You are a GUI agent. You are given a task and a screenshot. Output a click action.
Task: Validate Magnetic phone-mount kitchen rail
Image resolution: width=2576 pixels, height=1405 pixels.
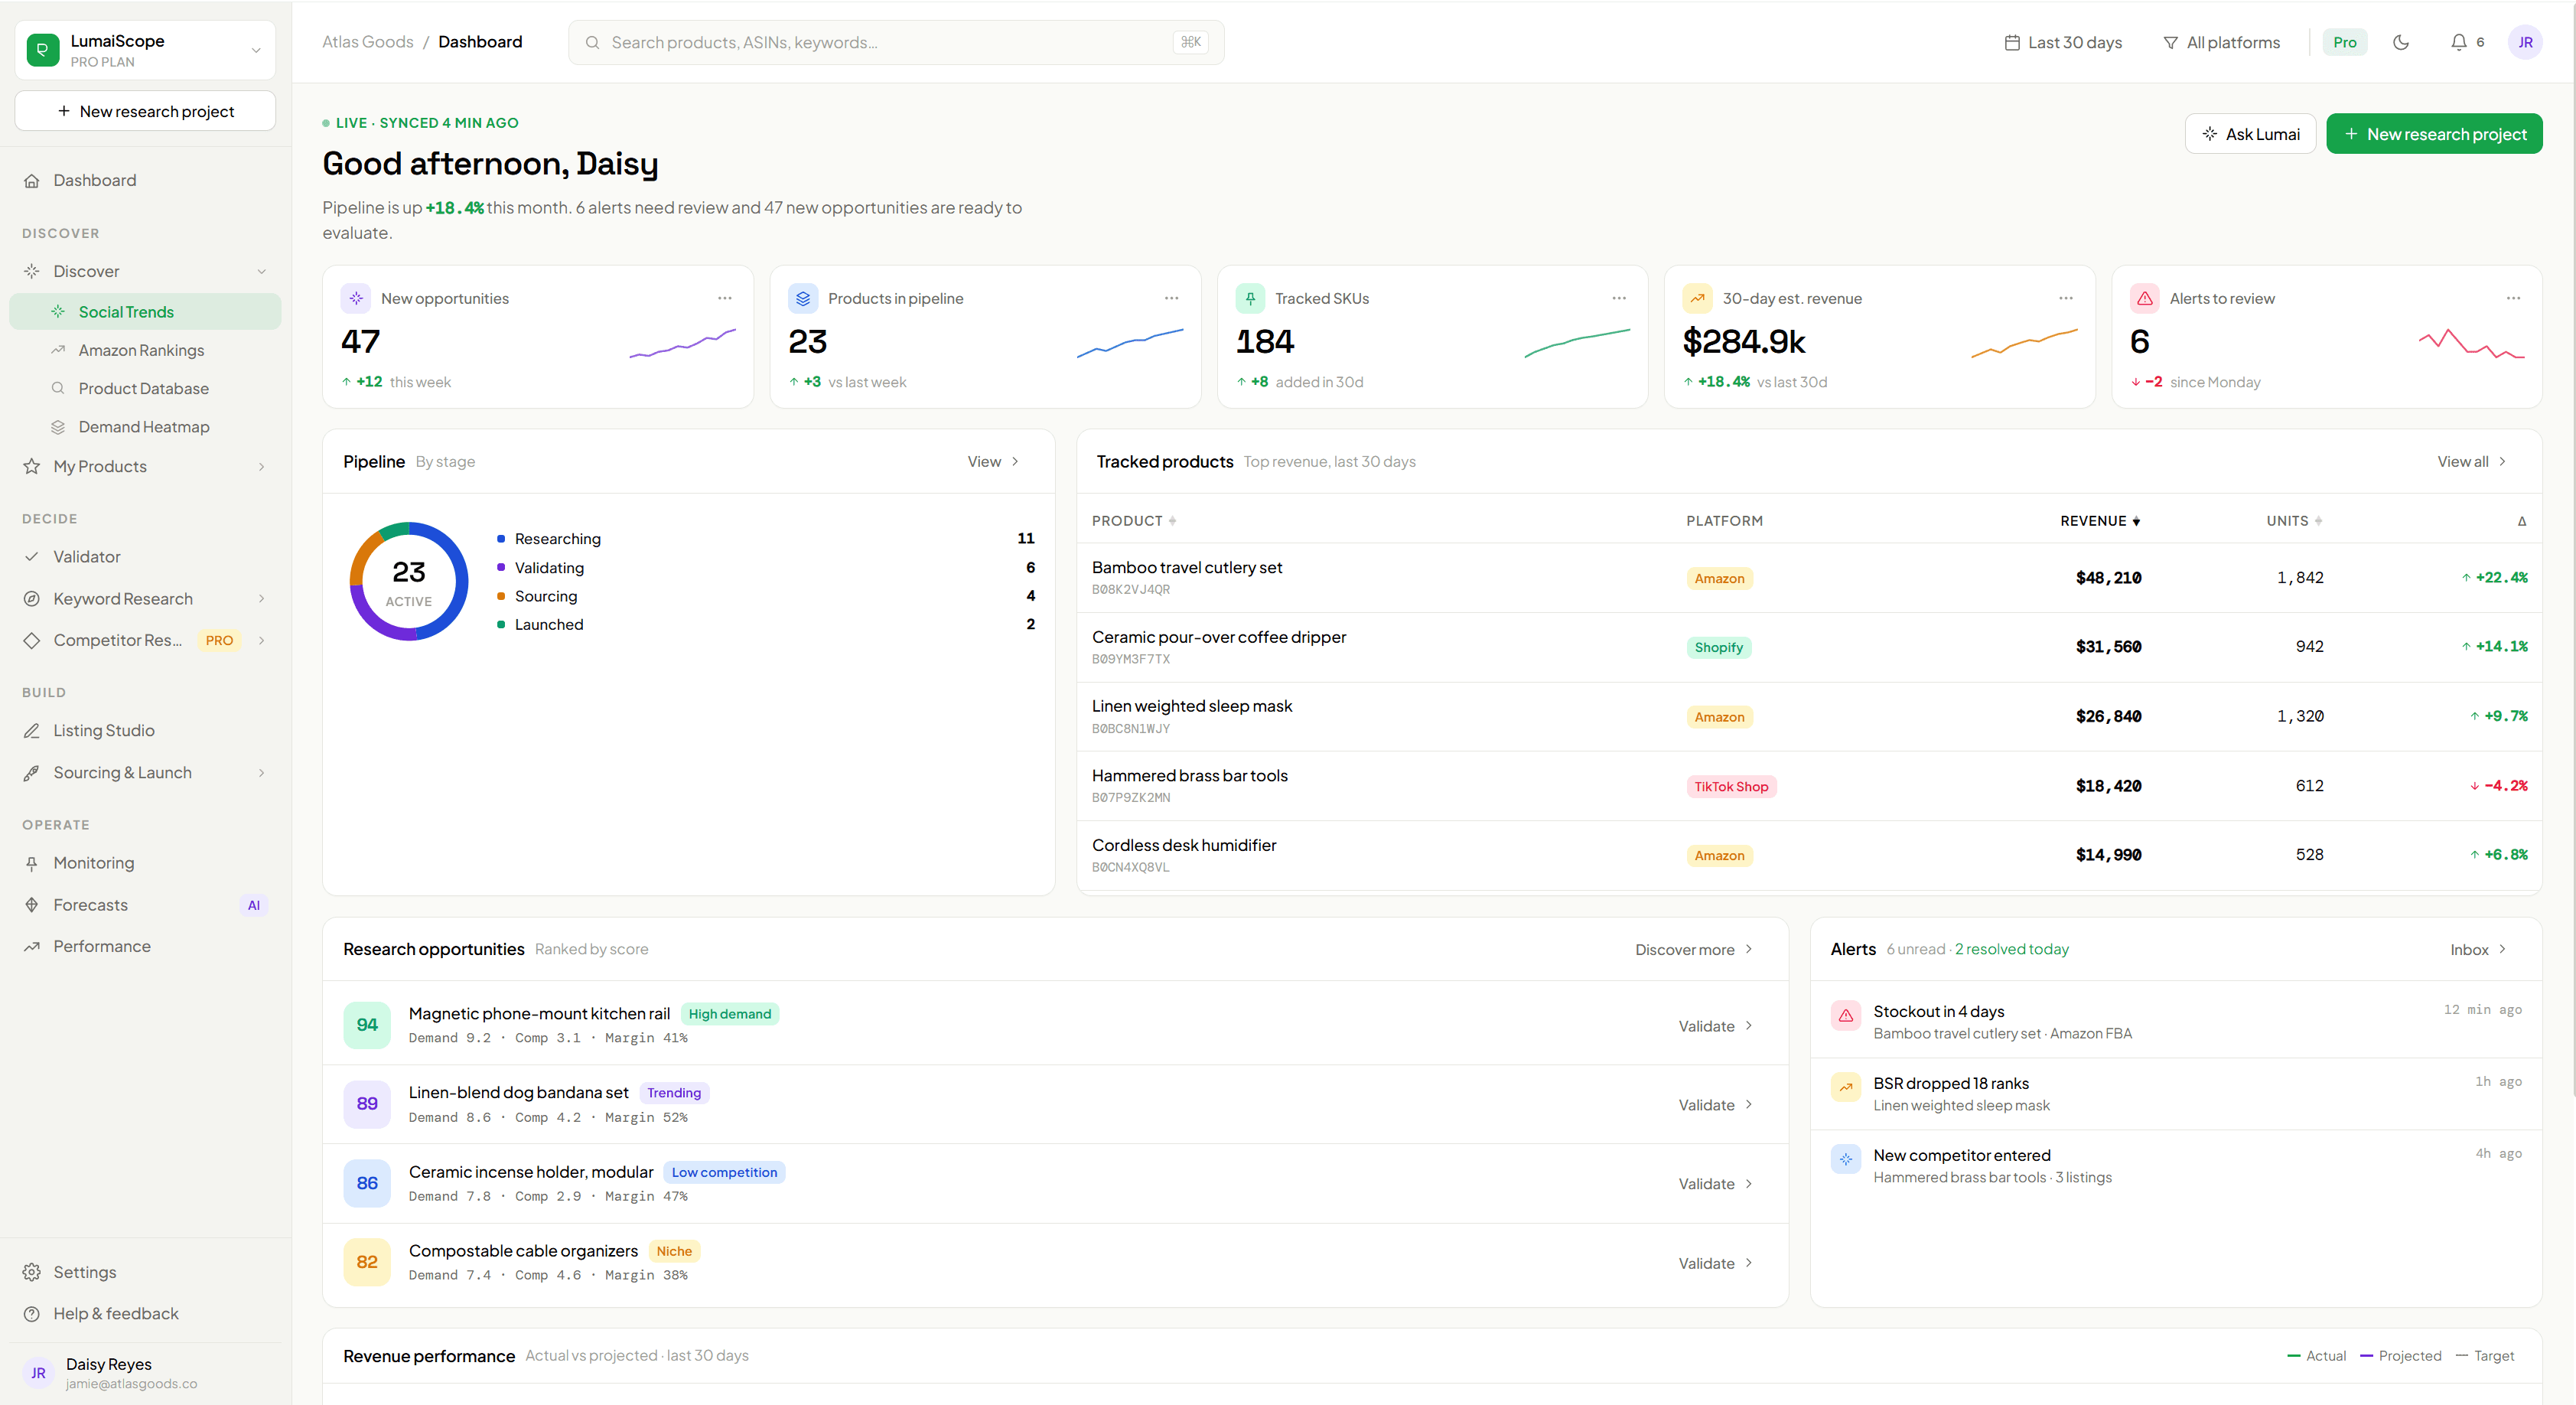1715,1026
